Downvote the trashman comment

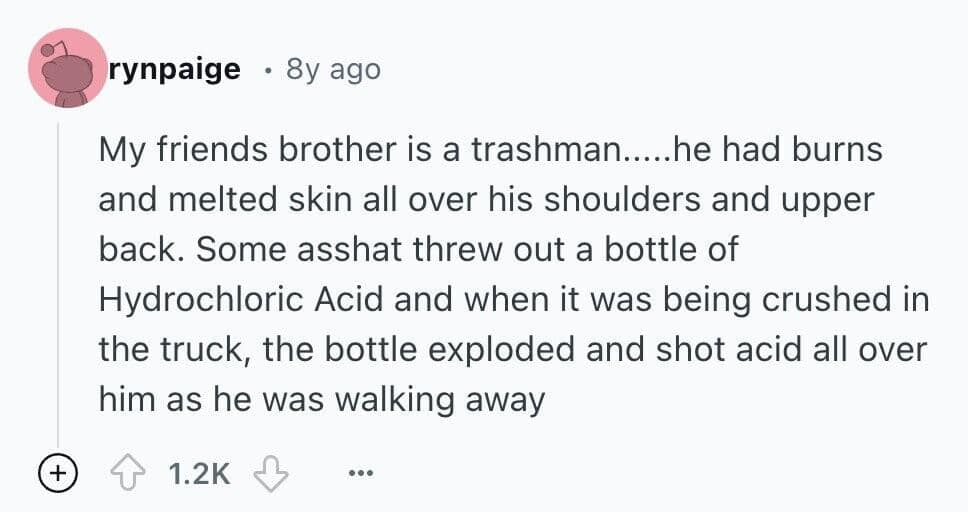click(x=269, y=472)
